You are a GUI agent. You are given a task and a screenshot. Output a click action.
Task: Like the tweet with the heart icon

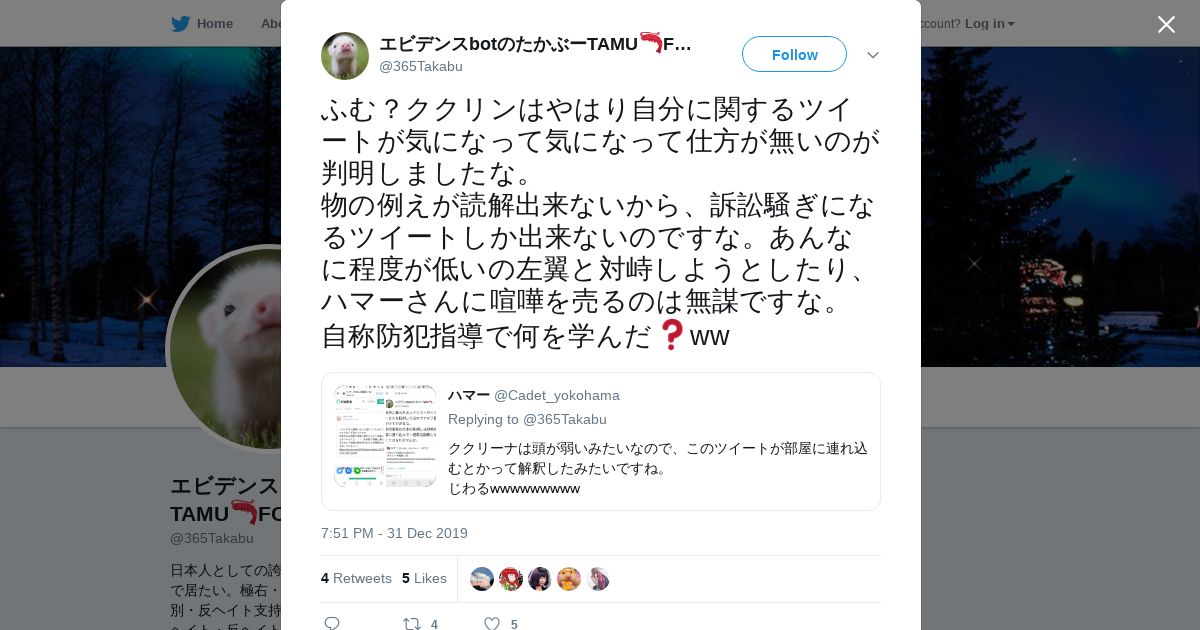tap(491, 623)
